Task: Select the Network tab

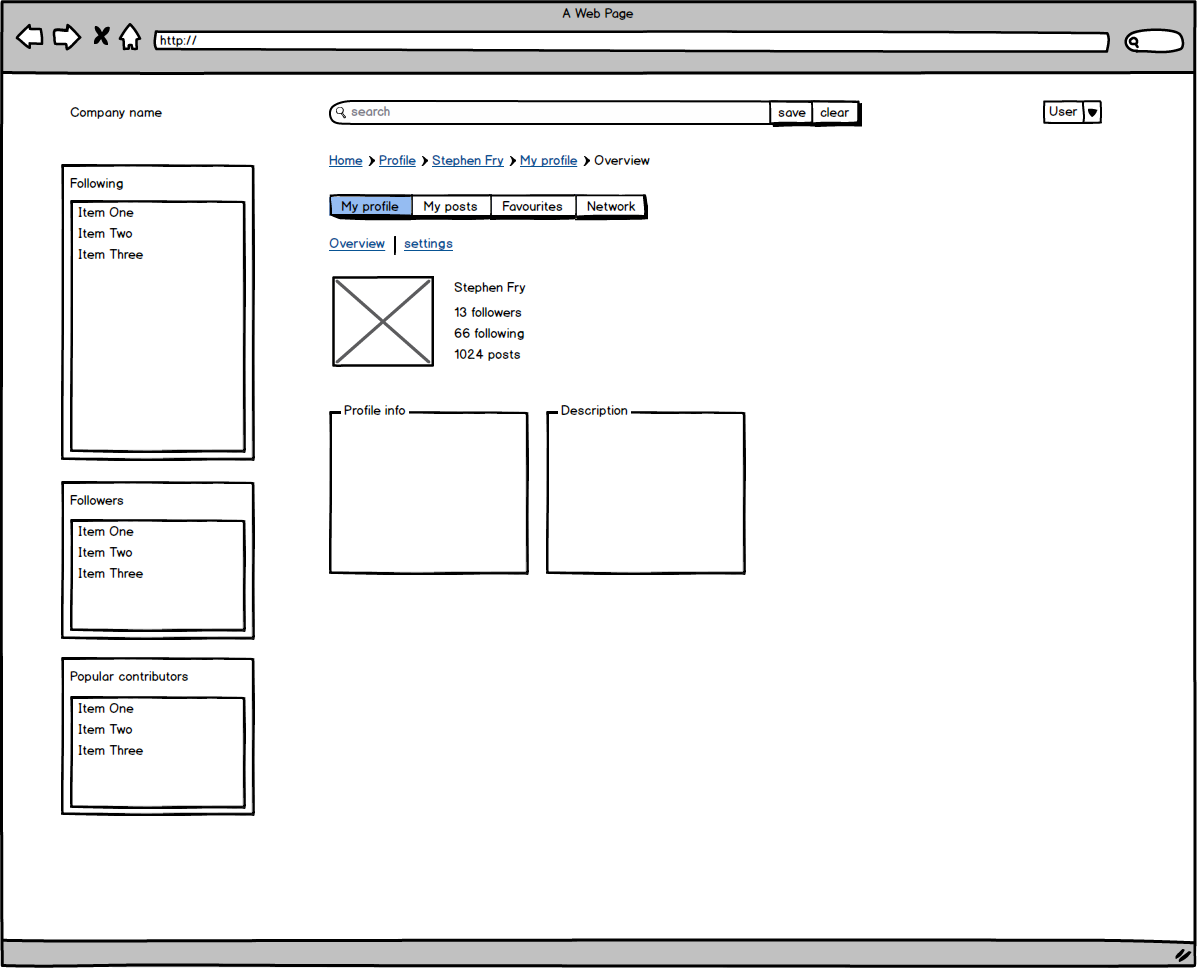Action: (610, 207)
